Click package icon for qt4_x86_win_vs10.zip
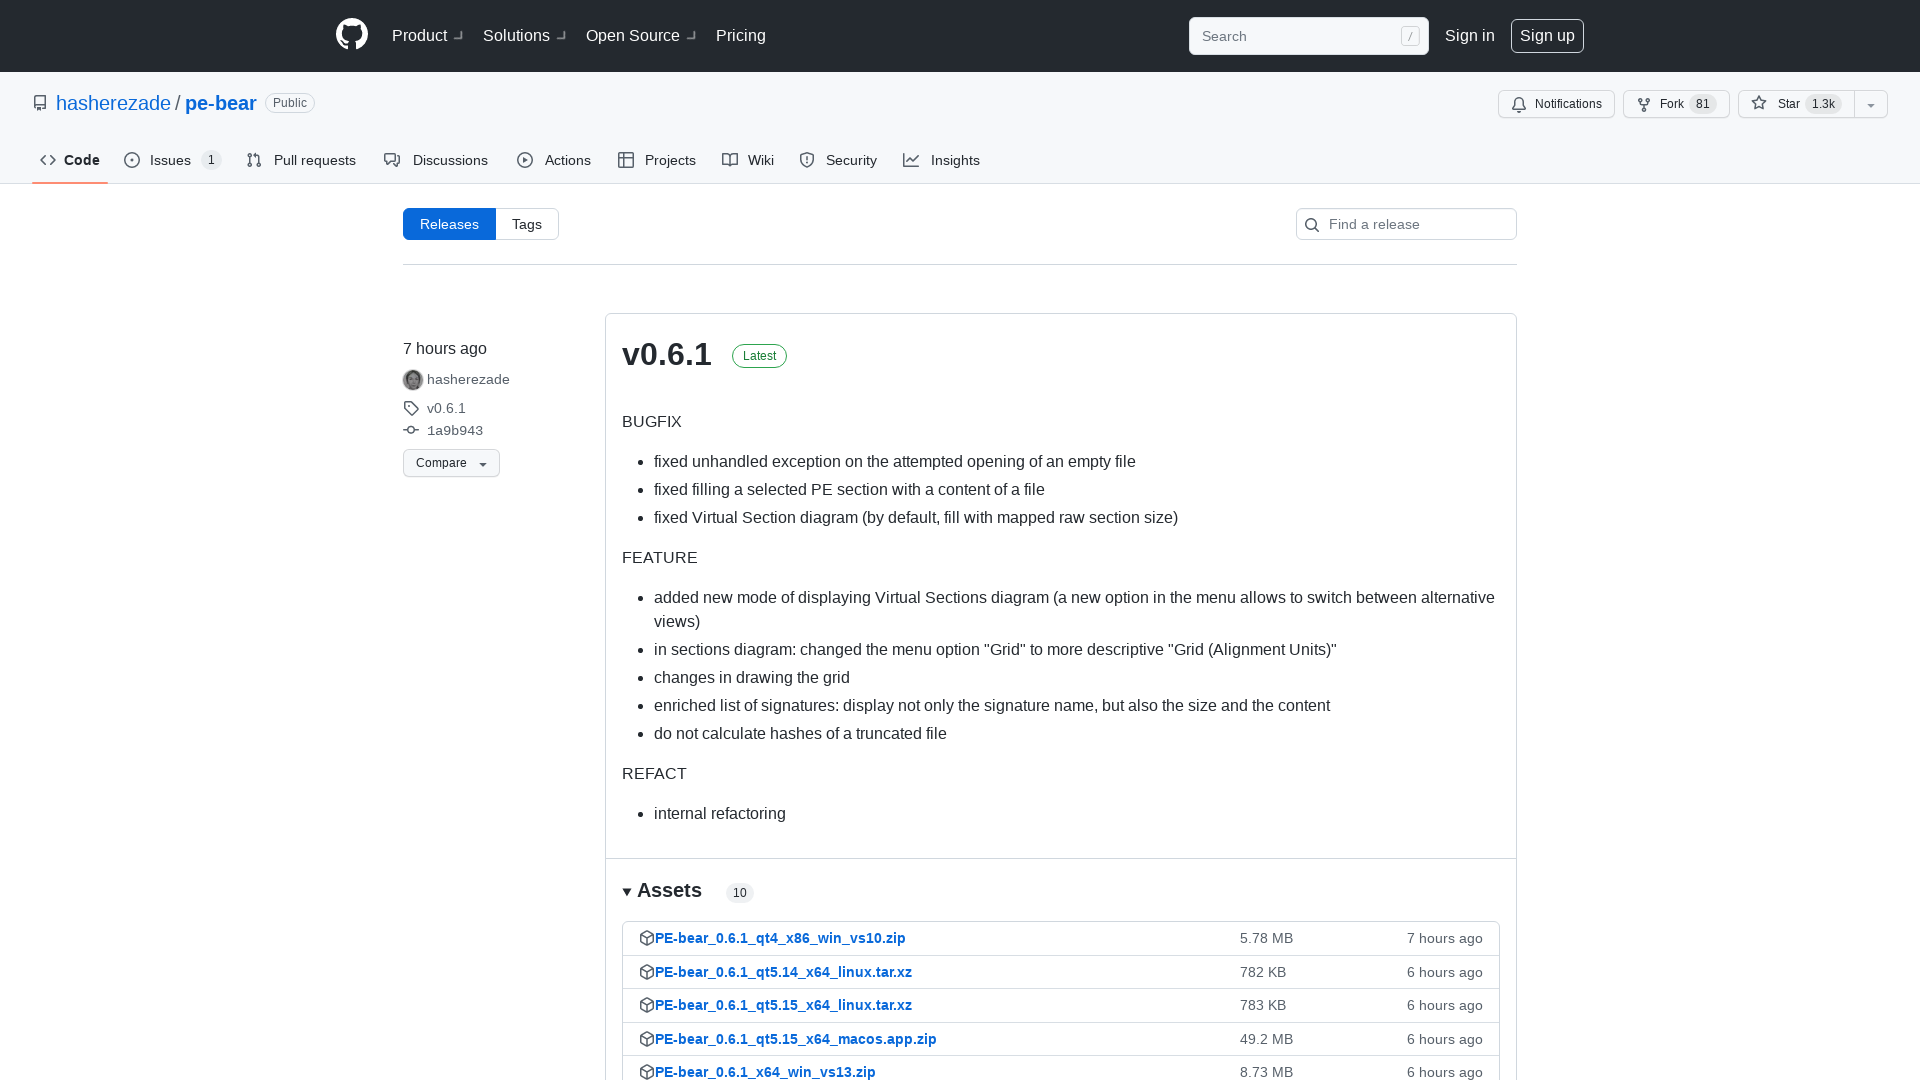This screenshot has width=1920, height=1080. (647, 938)
